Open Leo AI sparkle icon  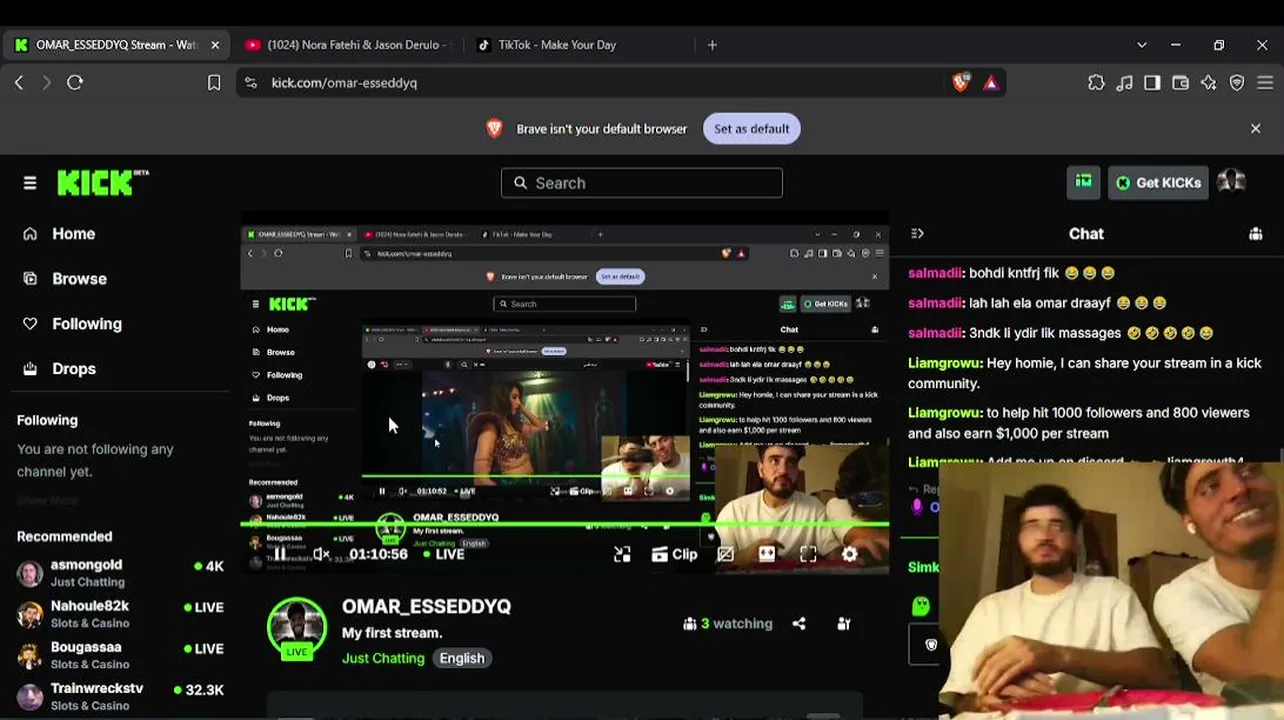pyautogui.click(x=1208, y=83)
